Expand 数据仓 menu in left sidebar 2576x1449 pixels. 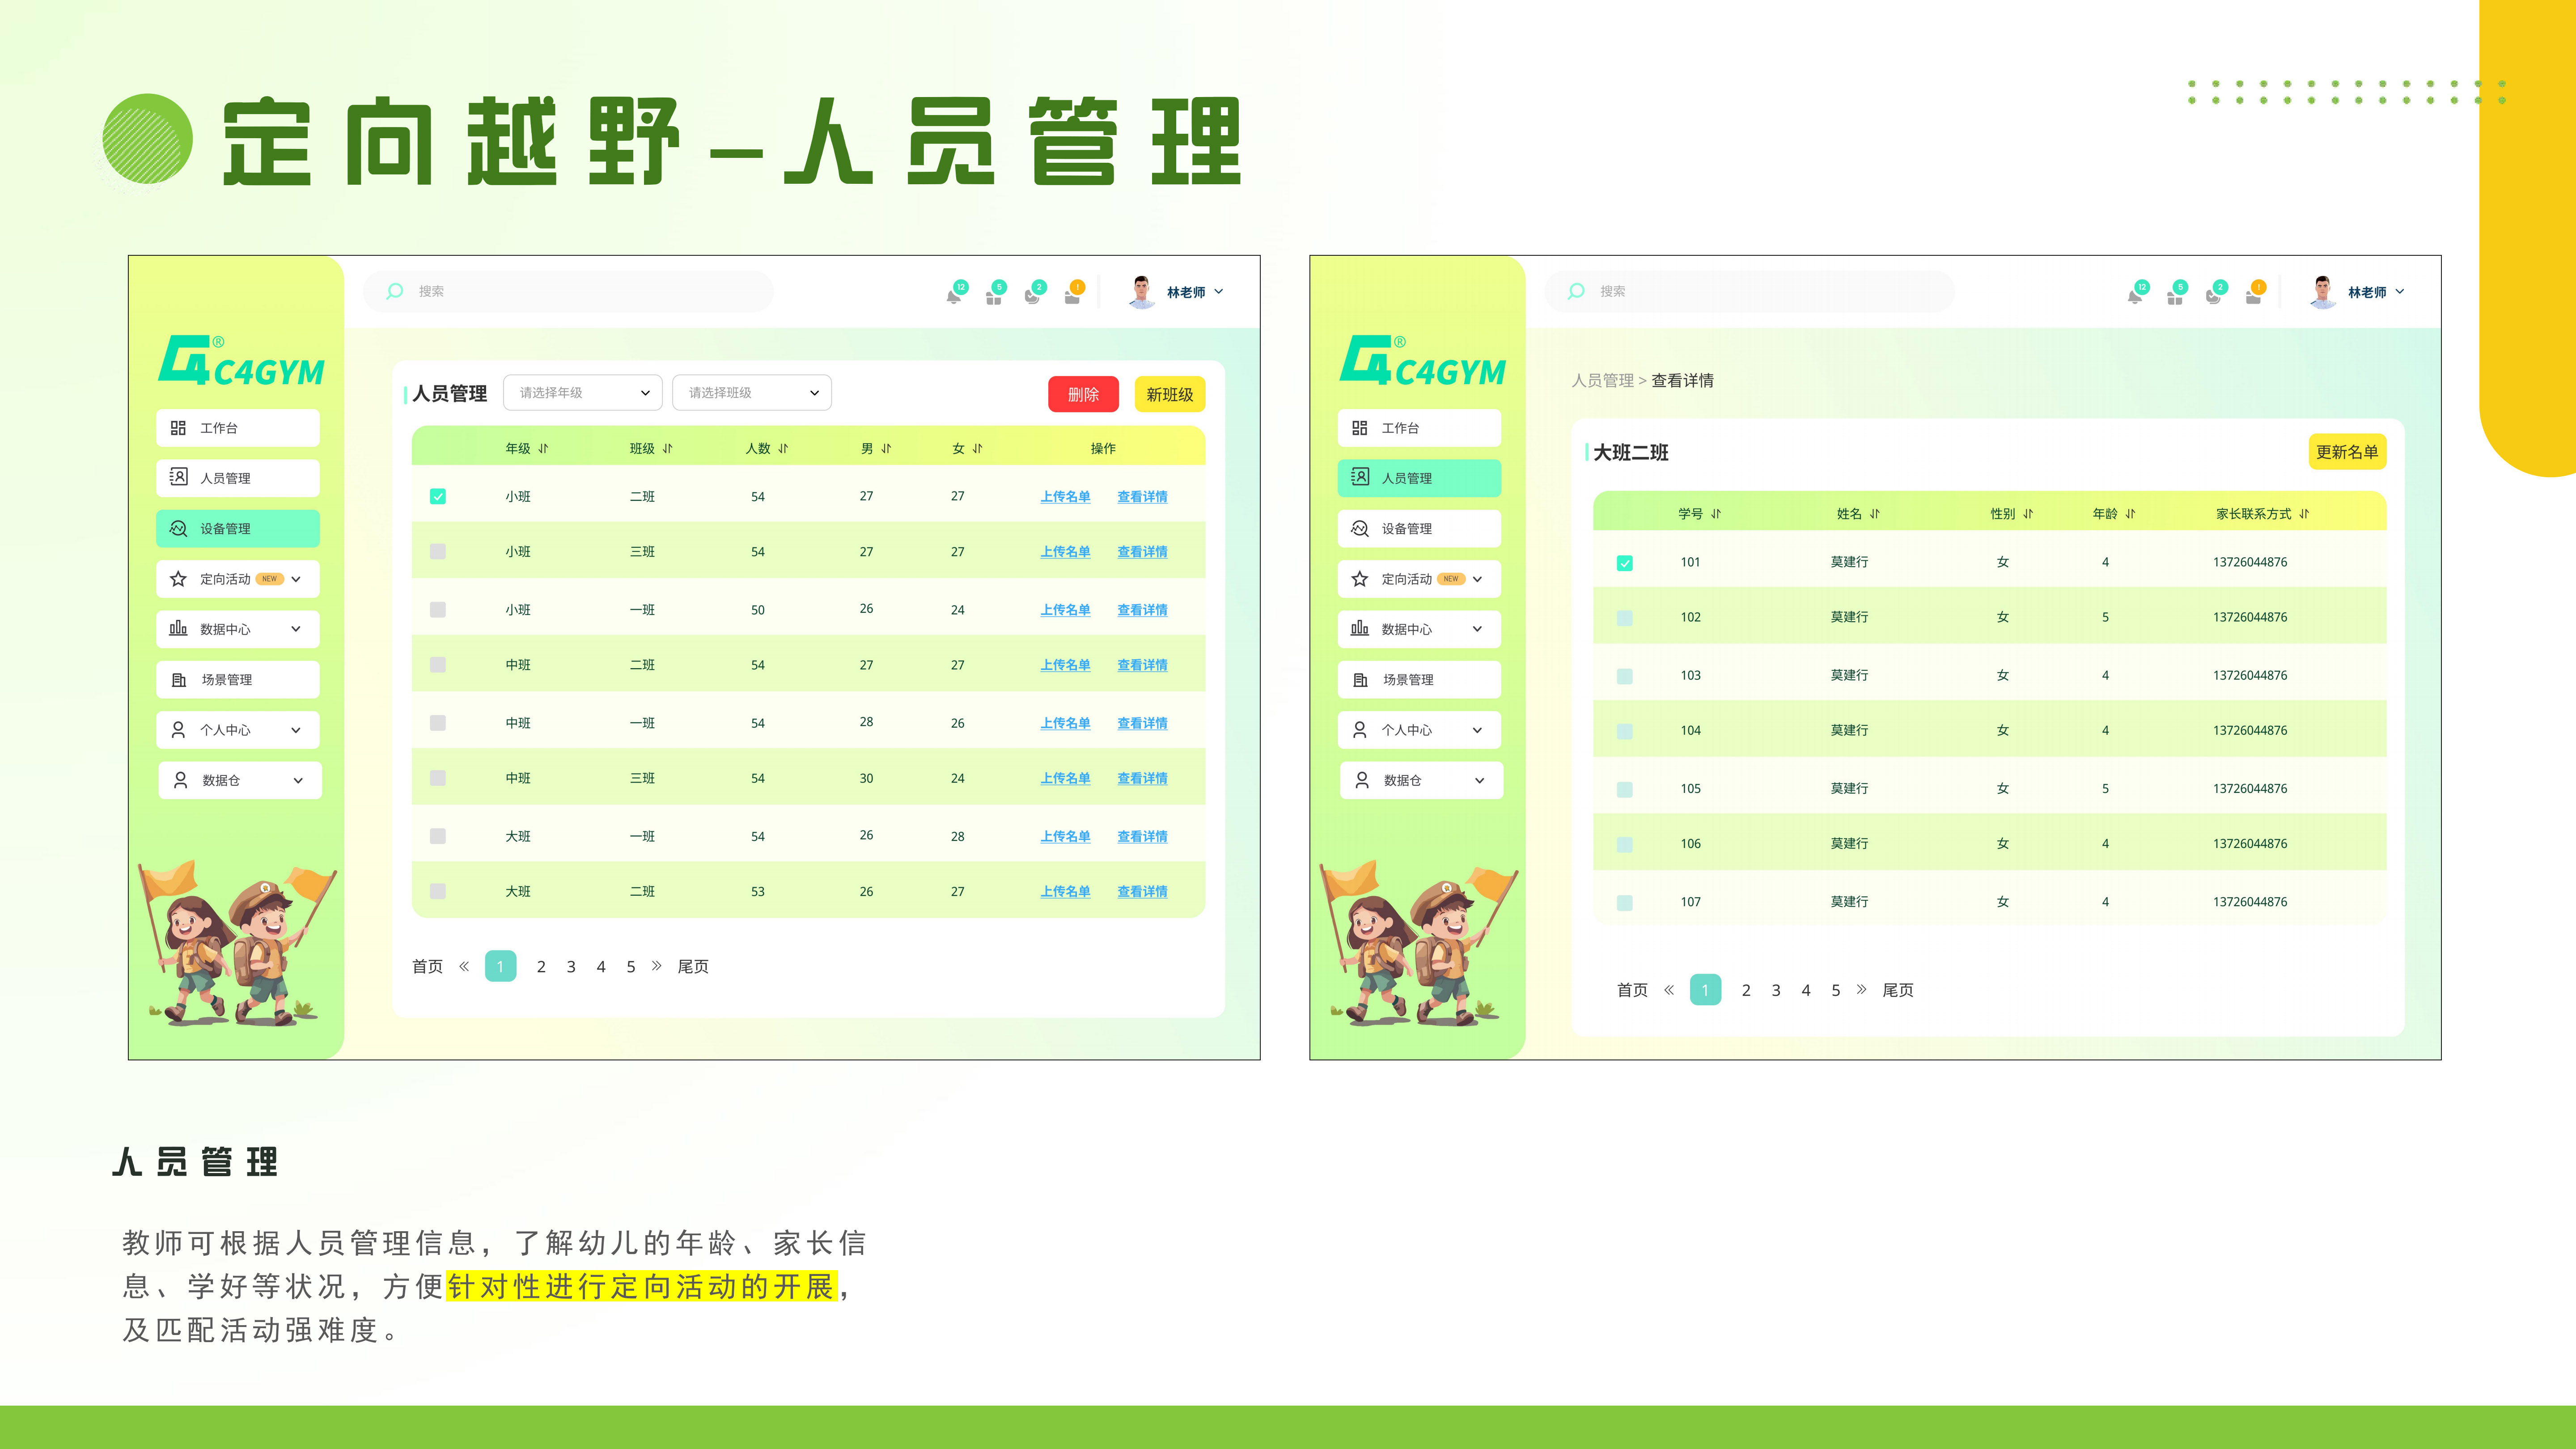pyautogui.click(x=298, y=781)
